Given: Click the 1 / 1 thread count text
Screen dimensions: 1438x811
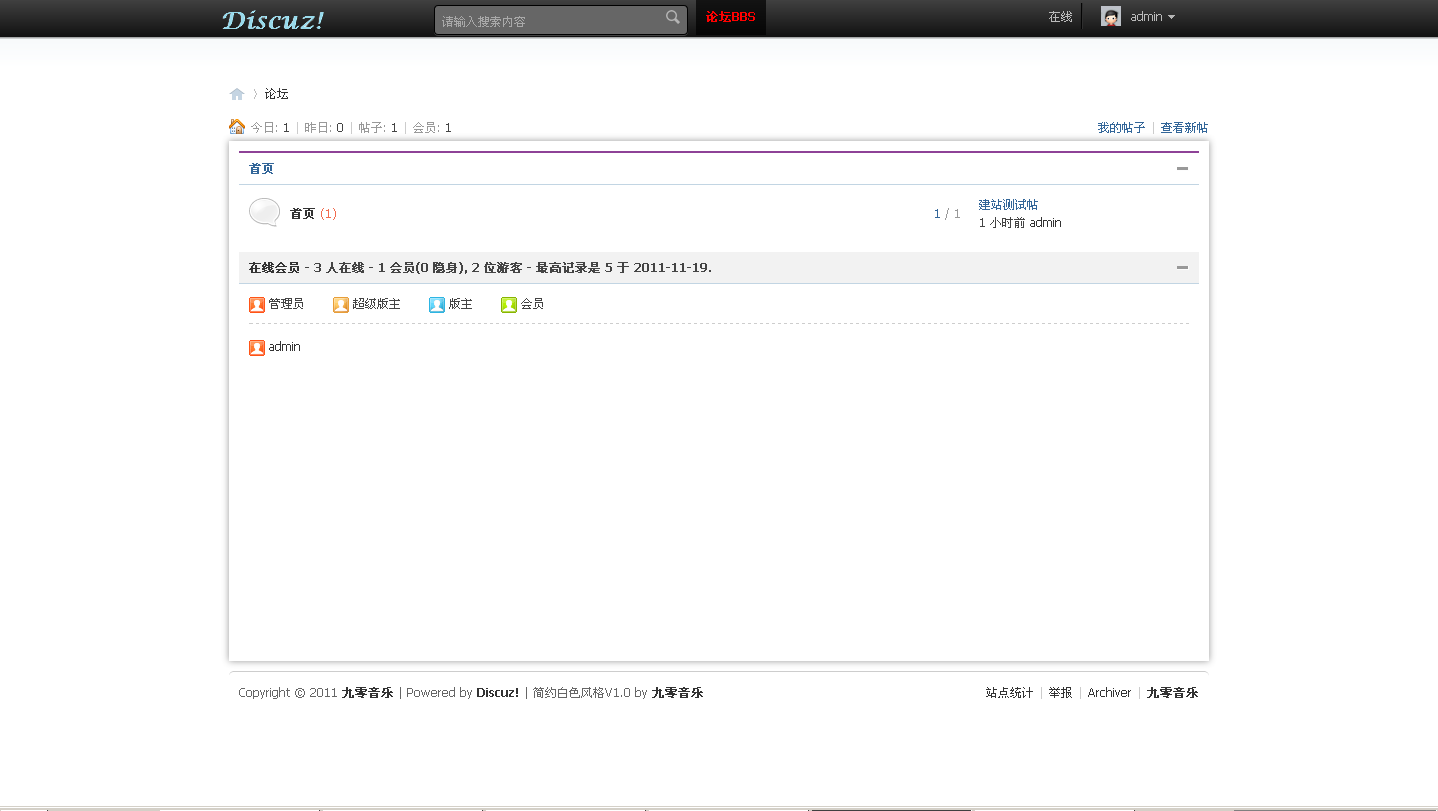Looking at the screenshot, I should click(946, 214).
